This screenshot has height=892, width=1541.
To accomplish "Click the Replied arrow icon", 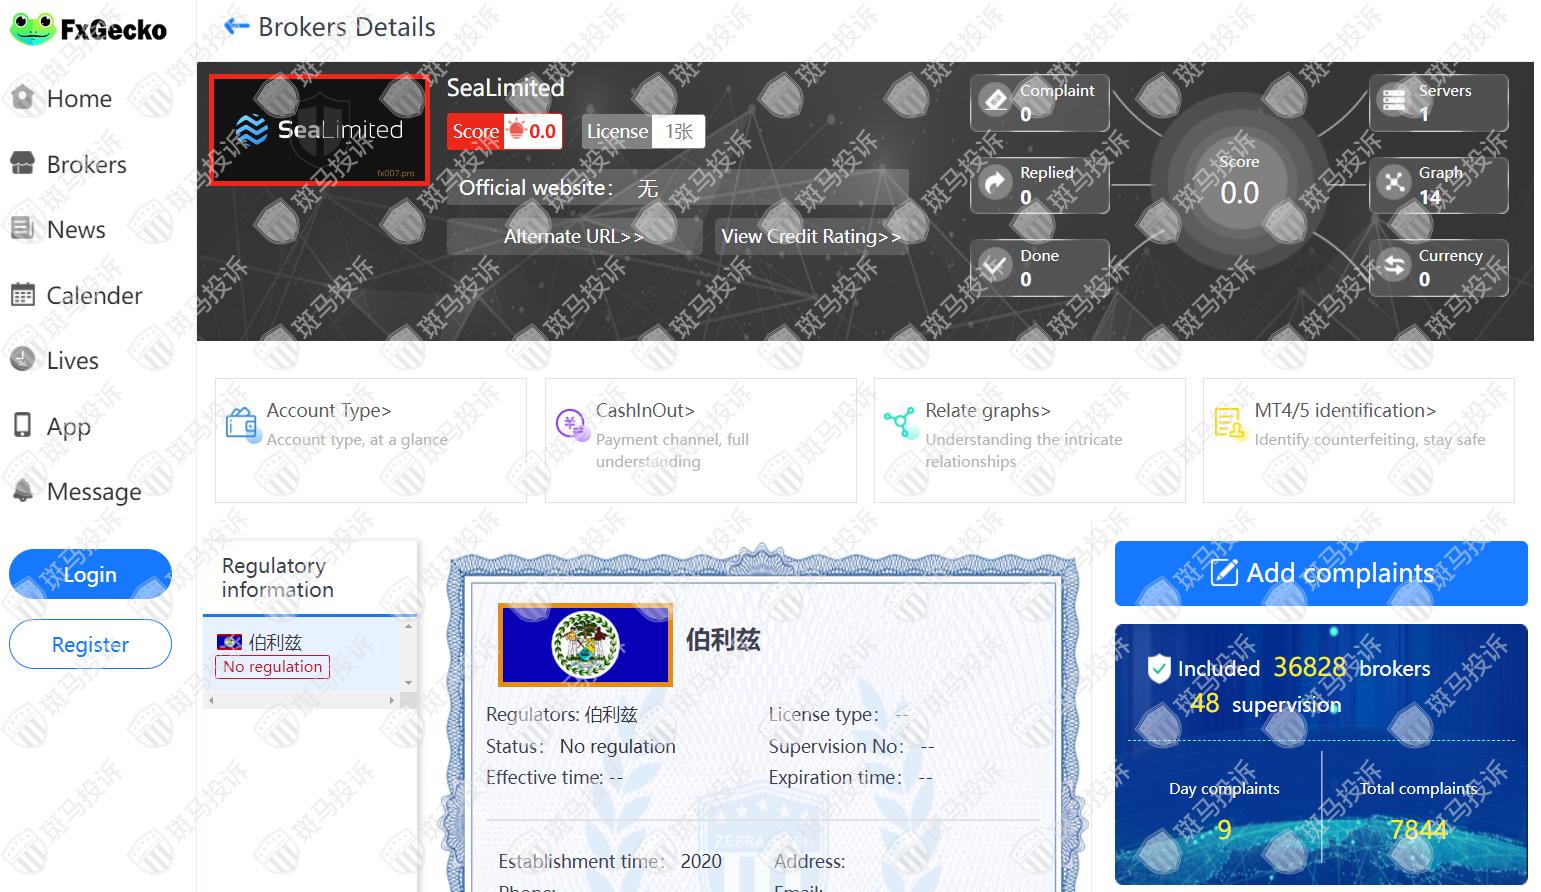I will coord(996,184).
